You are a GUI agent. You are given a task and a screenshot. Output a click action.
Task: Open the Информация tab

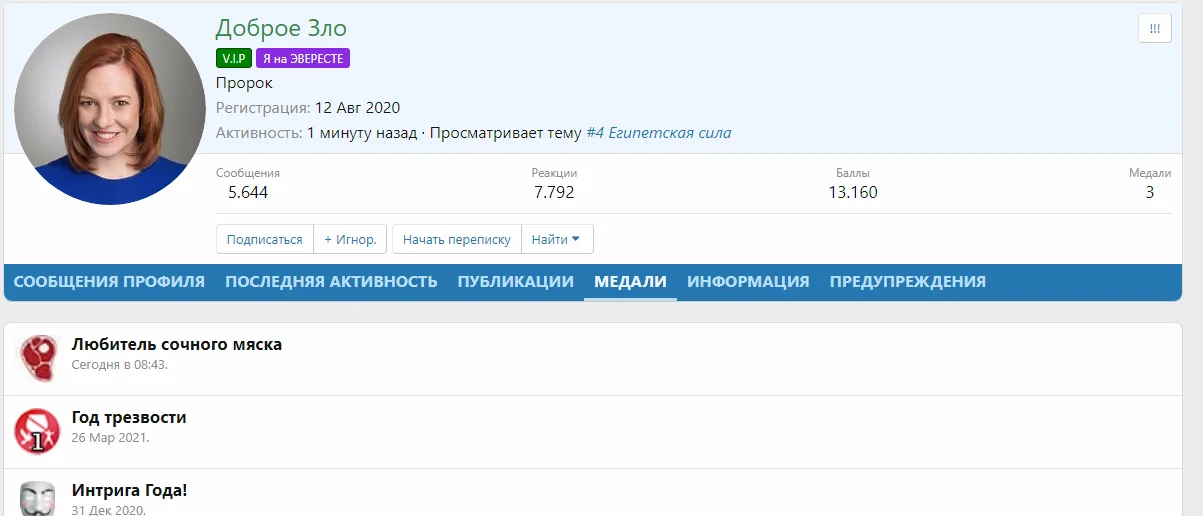(748, 282)
